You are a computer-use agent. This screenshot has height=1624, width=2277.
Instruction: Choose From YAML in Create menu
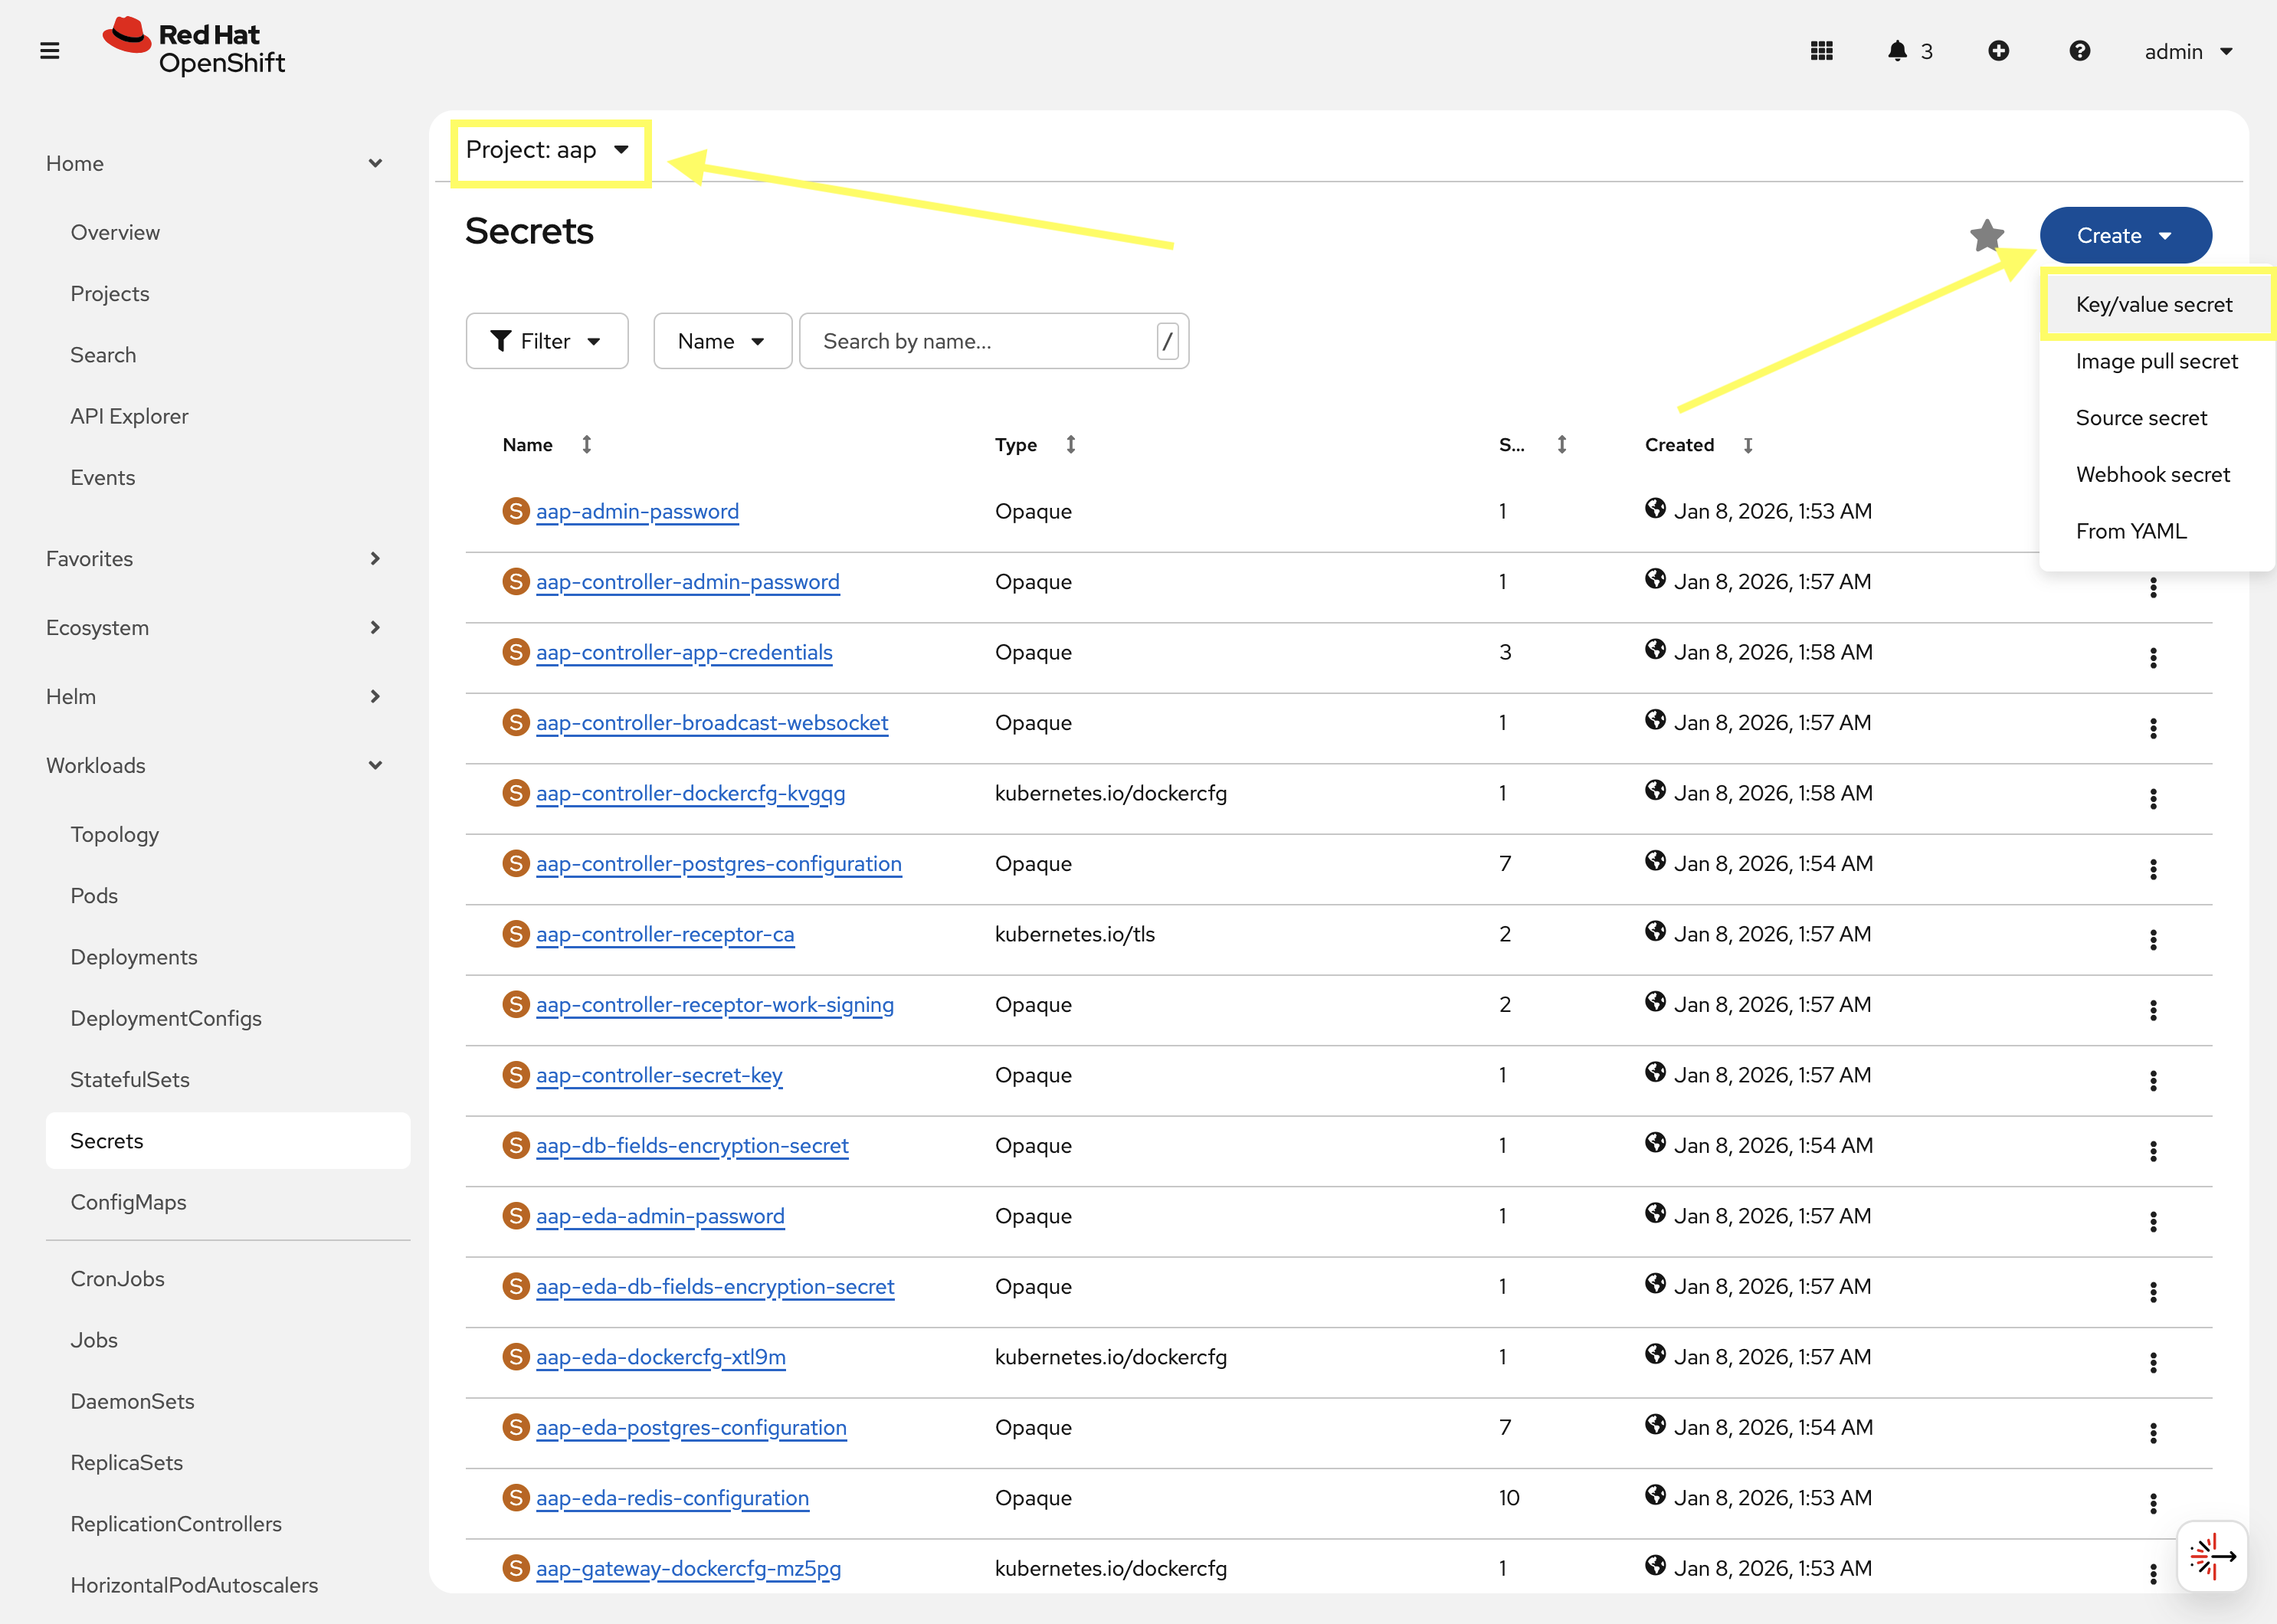(2130, 531)
